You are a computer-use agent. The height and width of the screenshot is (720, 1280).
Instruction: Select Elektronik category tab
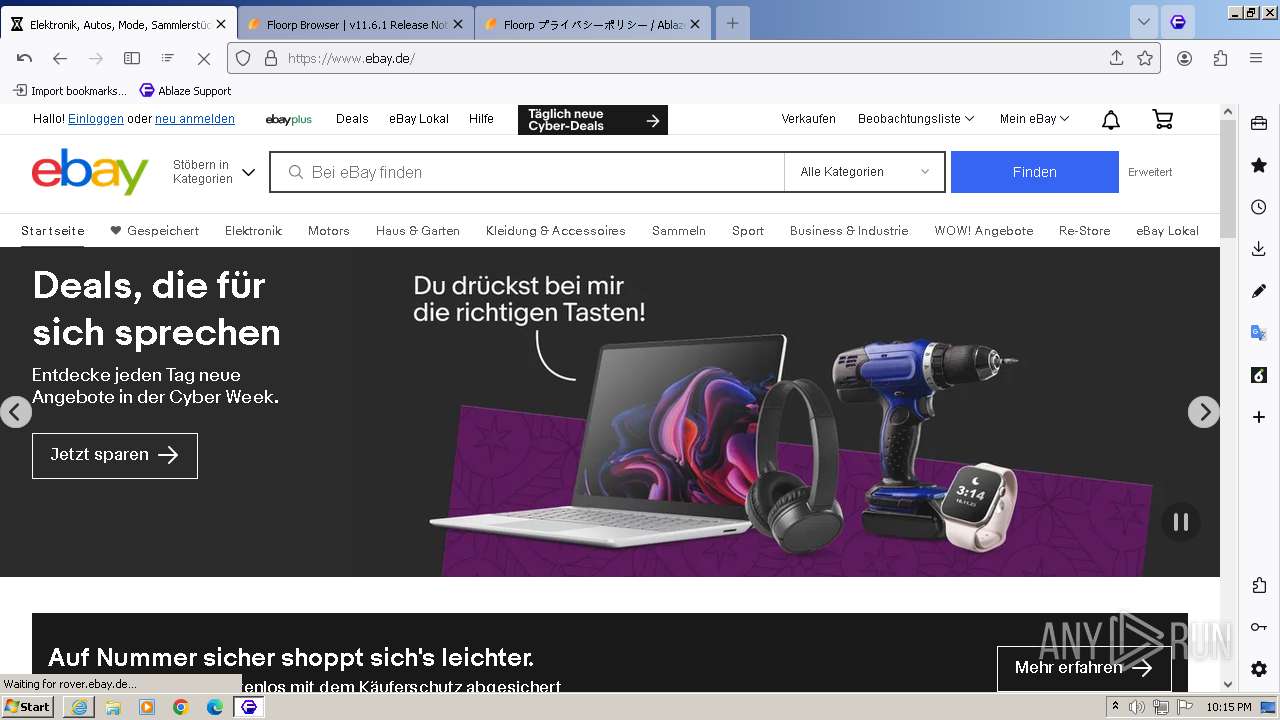coord(254,231)
